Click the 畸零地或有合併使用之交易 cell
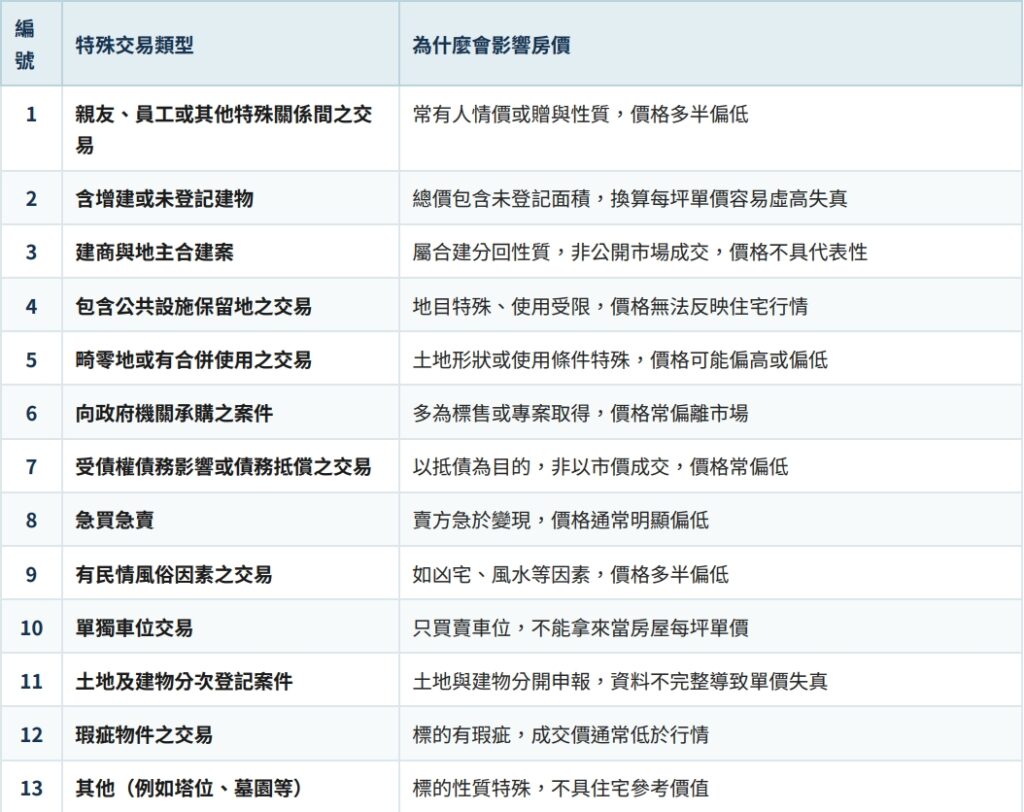 tap(231, 359)
